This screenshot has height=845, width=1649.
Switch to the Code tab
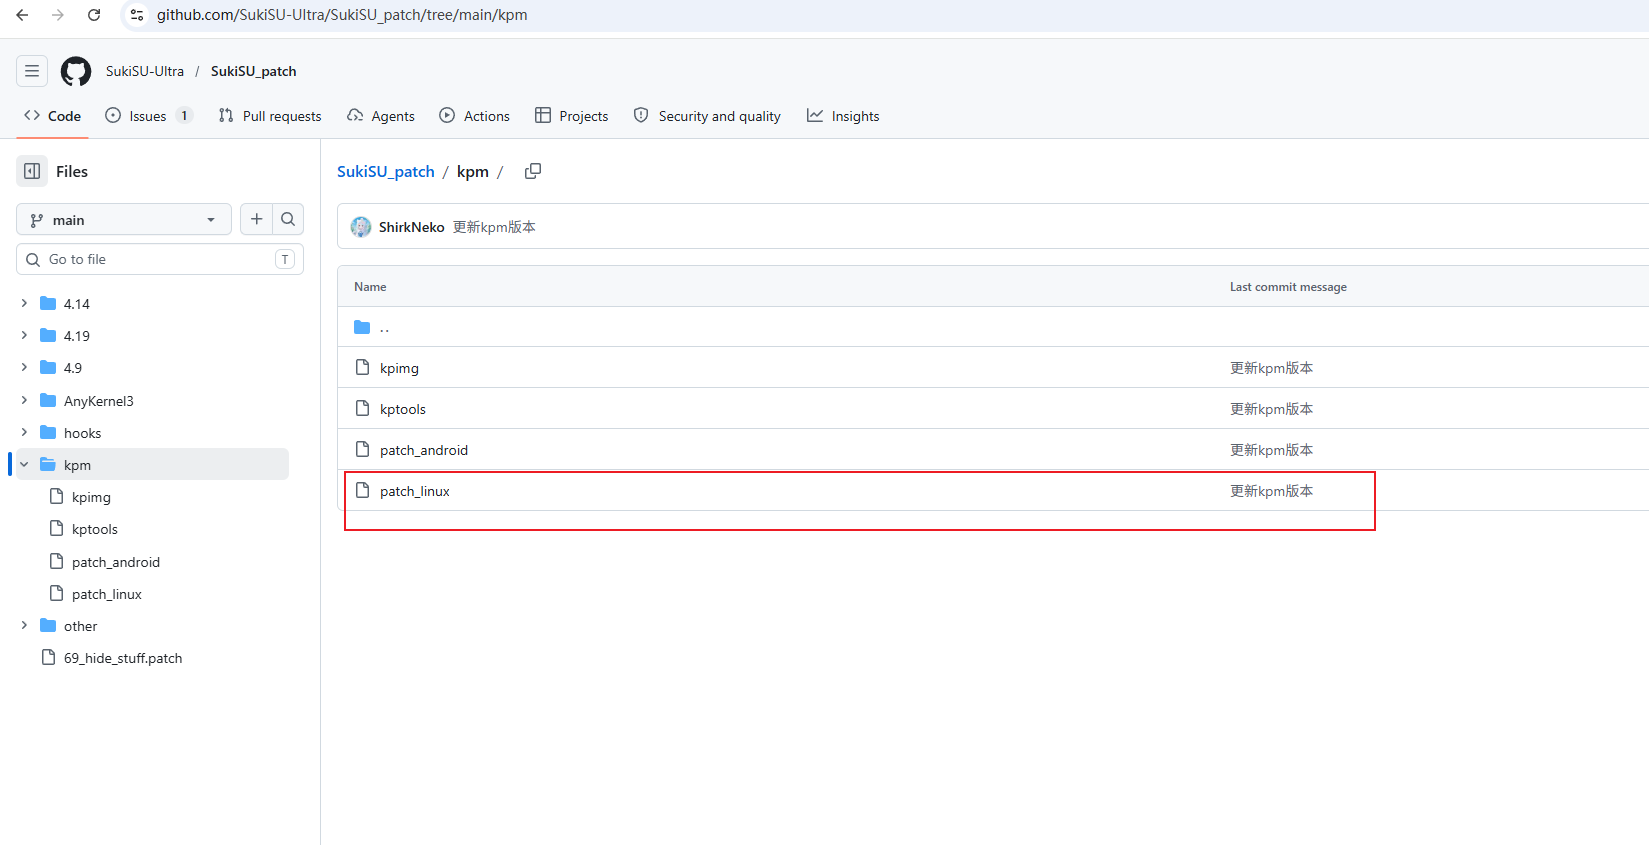[x=53, y=116]
